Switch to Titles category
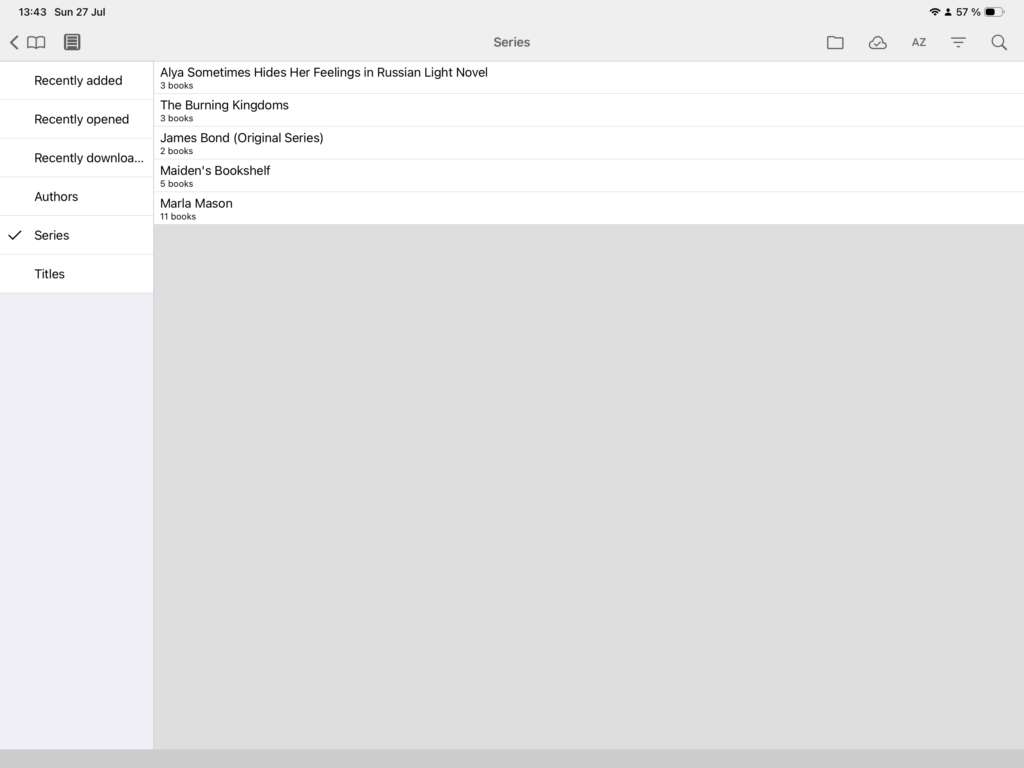This screenshot has height=768, width=1024. click(76, 274)
